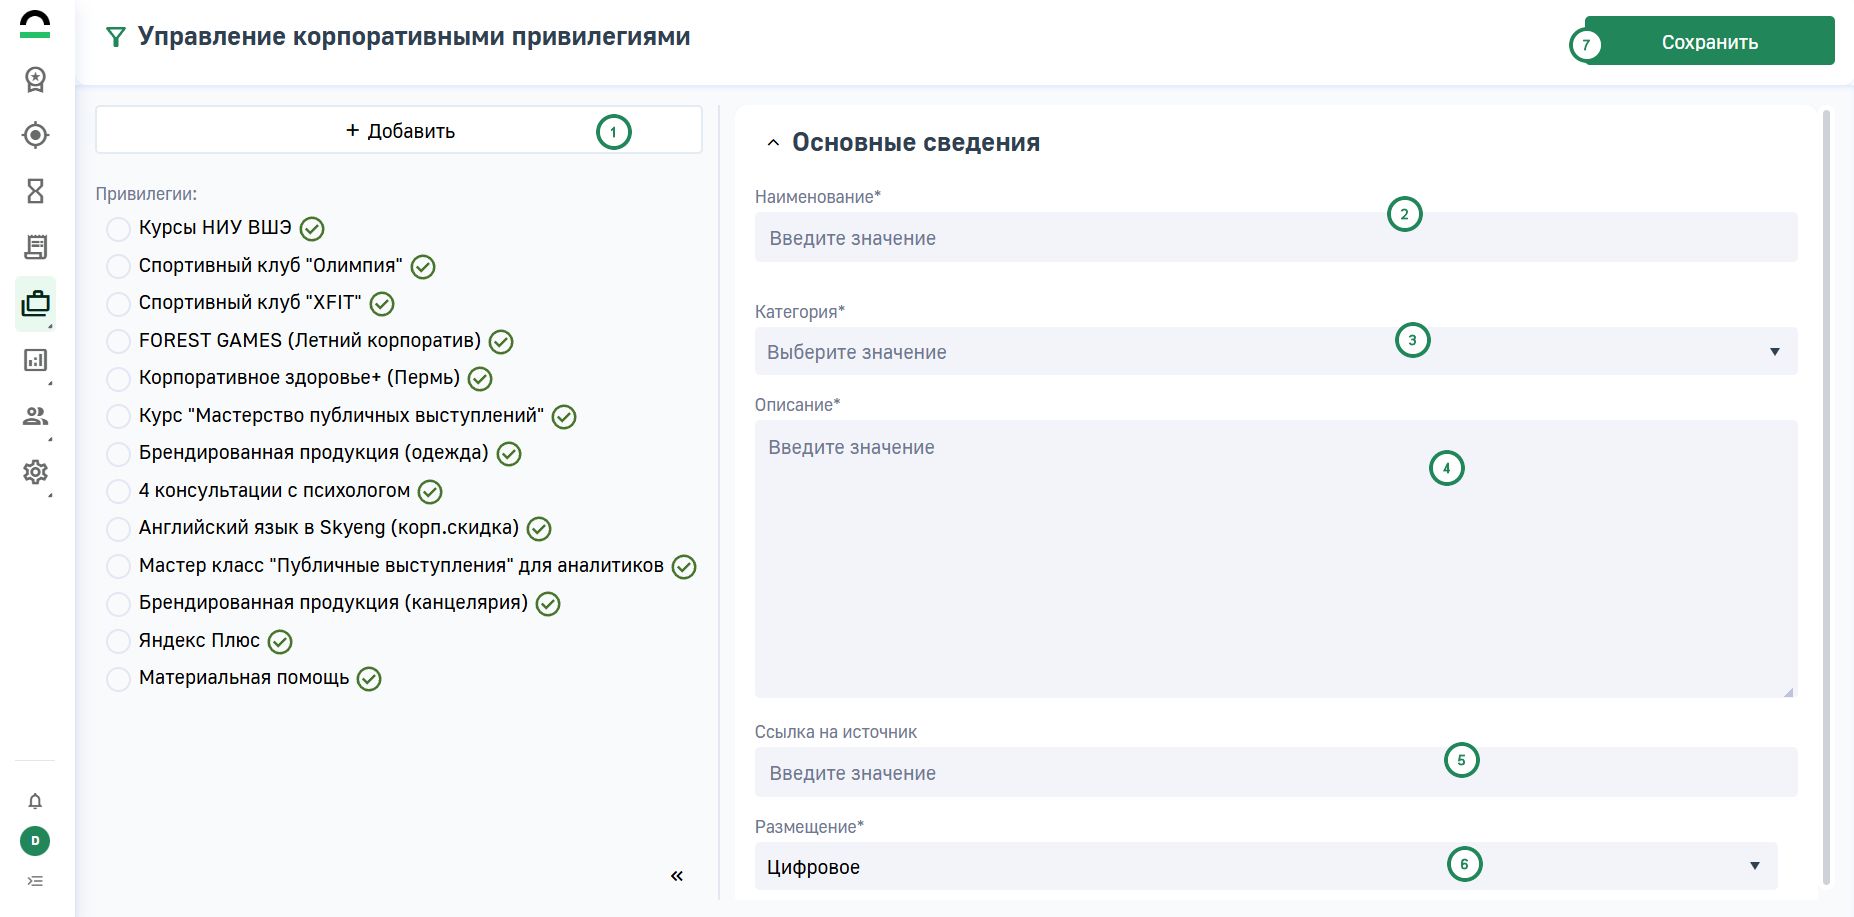Screen dimensions: 1854x917
Task: Open the document list sidebar icon
Action: (35, 247)
